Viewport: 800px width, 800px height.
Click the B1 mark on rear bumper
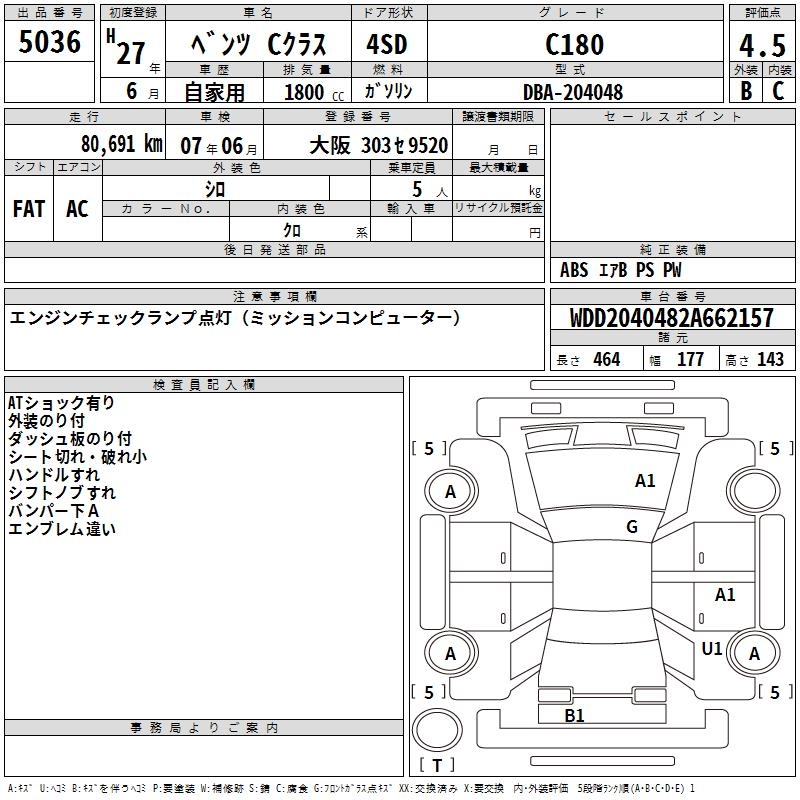click(574, 716)
